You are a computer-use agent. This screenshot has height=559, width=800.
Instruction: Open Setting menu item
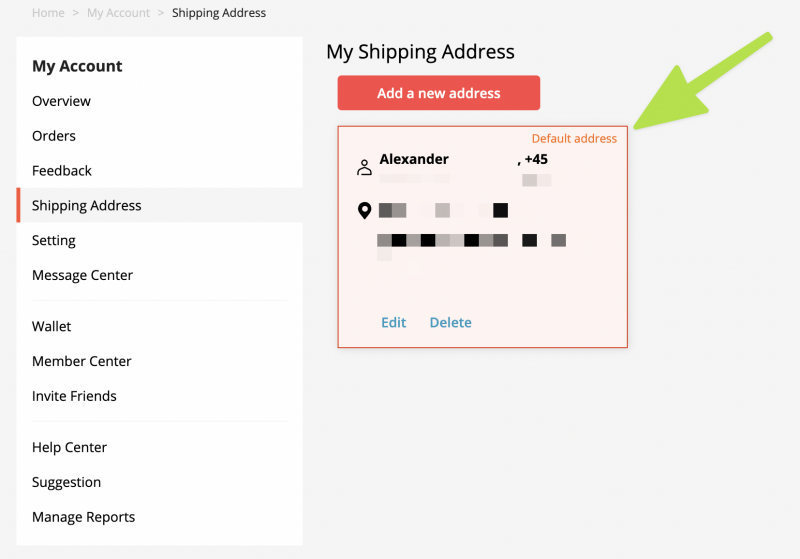(54, 240)
